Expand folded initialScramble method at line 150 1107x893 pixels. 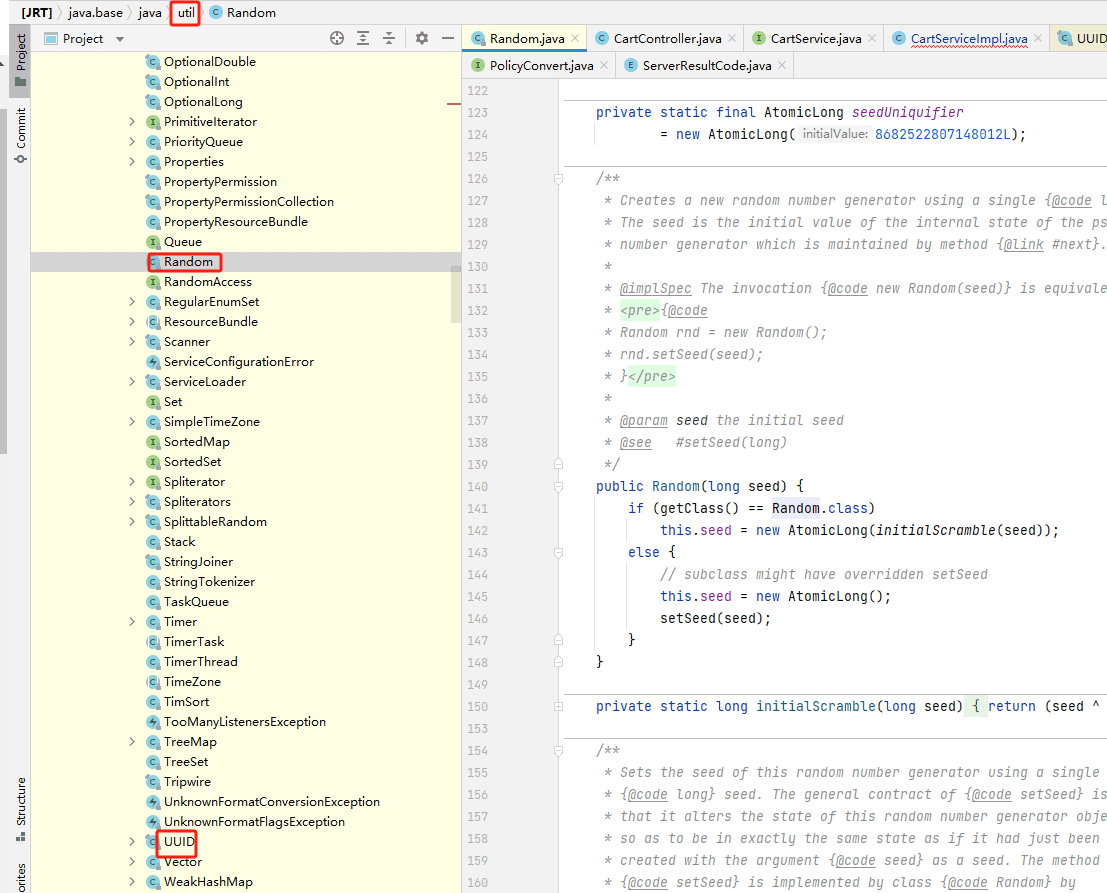pyautogui.click(x=558, y=707)
